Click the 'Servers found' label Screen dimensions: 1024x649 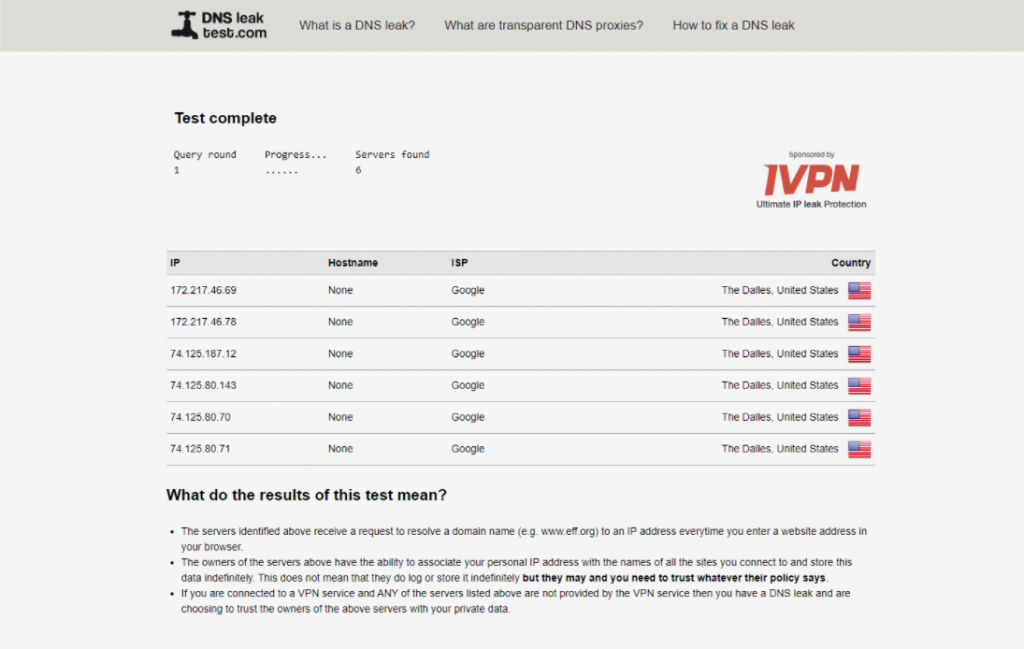tap(392, 155)
